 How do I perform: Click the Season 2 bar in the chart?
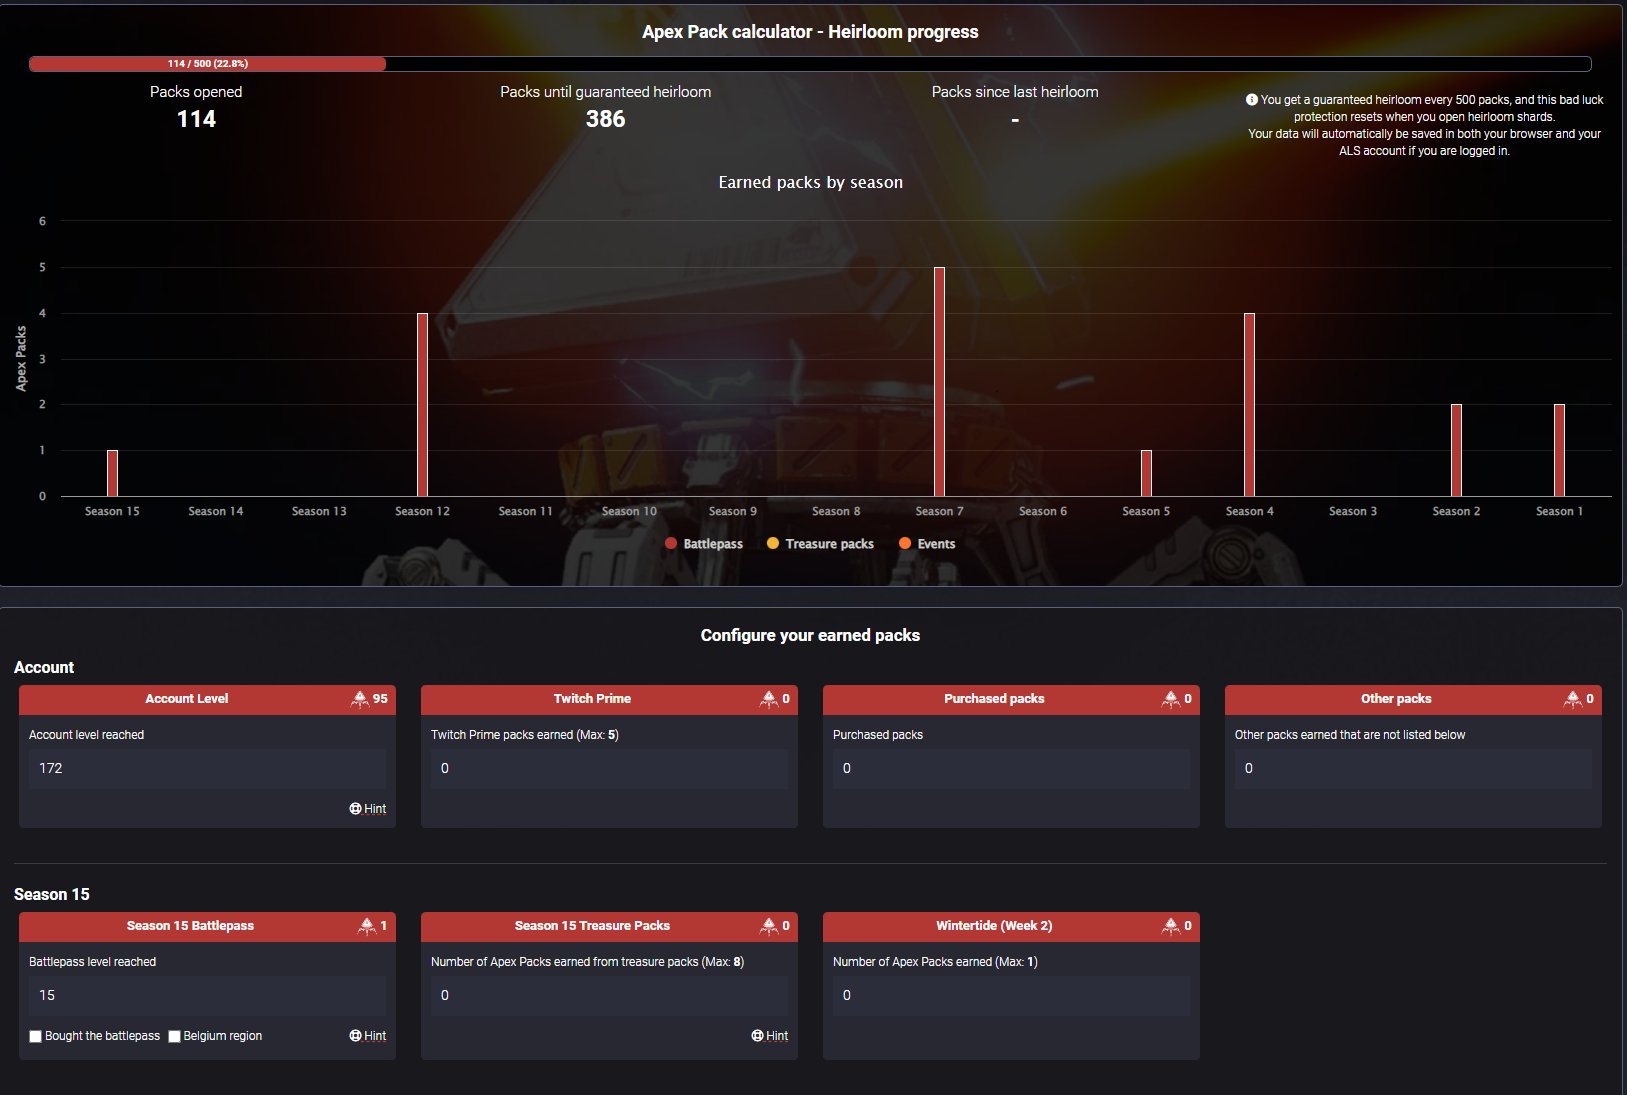(1456, 450)
